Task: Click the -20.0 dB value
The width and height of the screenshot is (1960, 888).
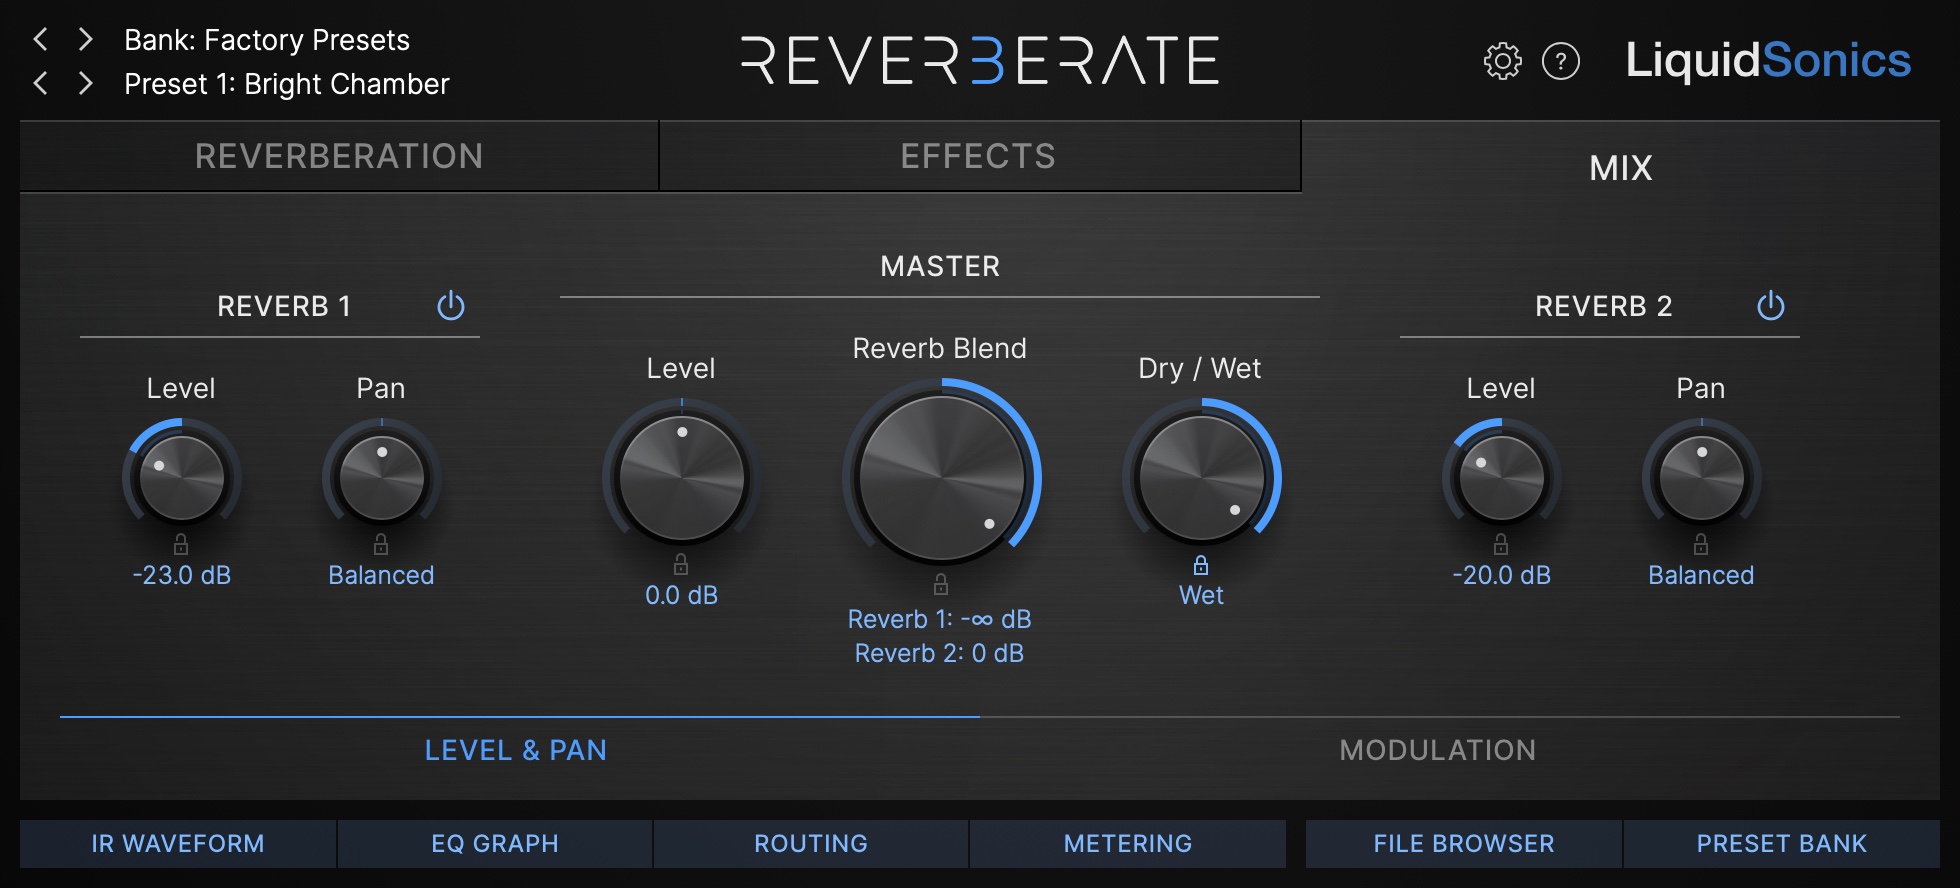Action: [x=1502, y=575]
